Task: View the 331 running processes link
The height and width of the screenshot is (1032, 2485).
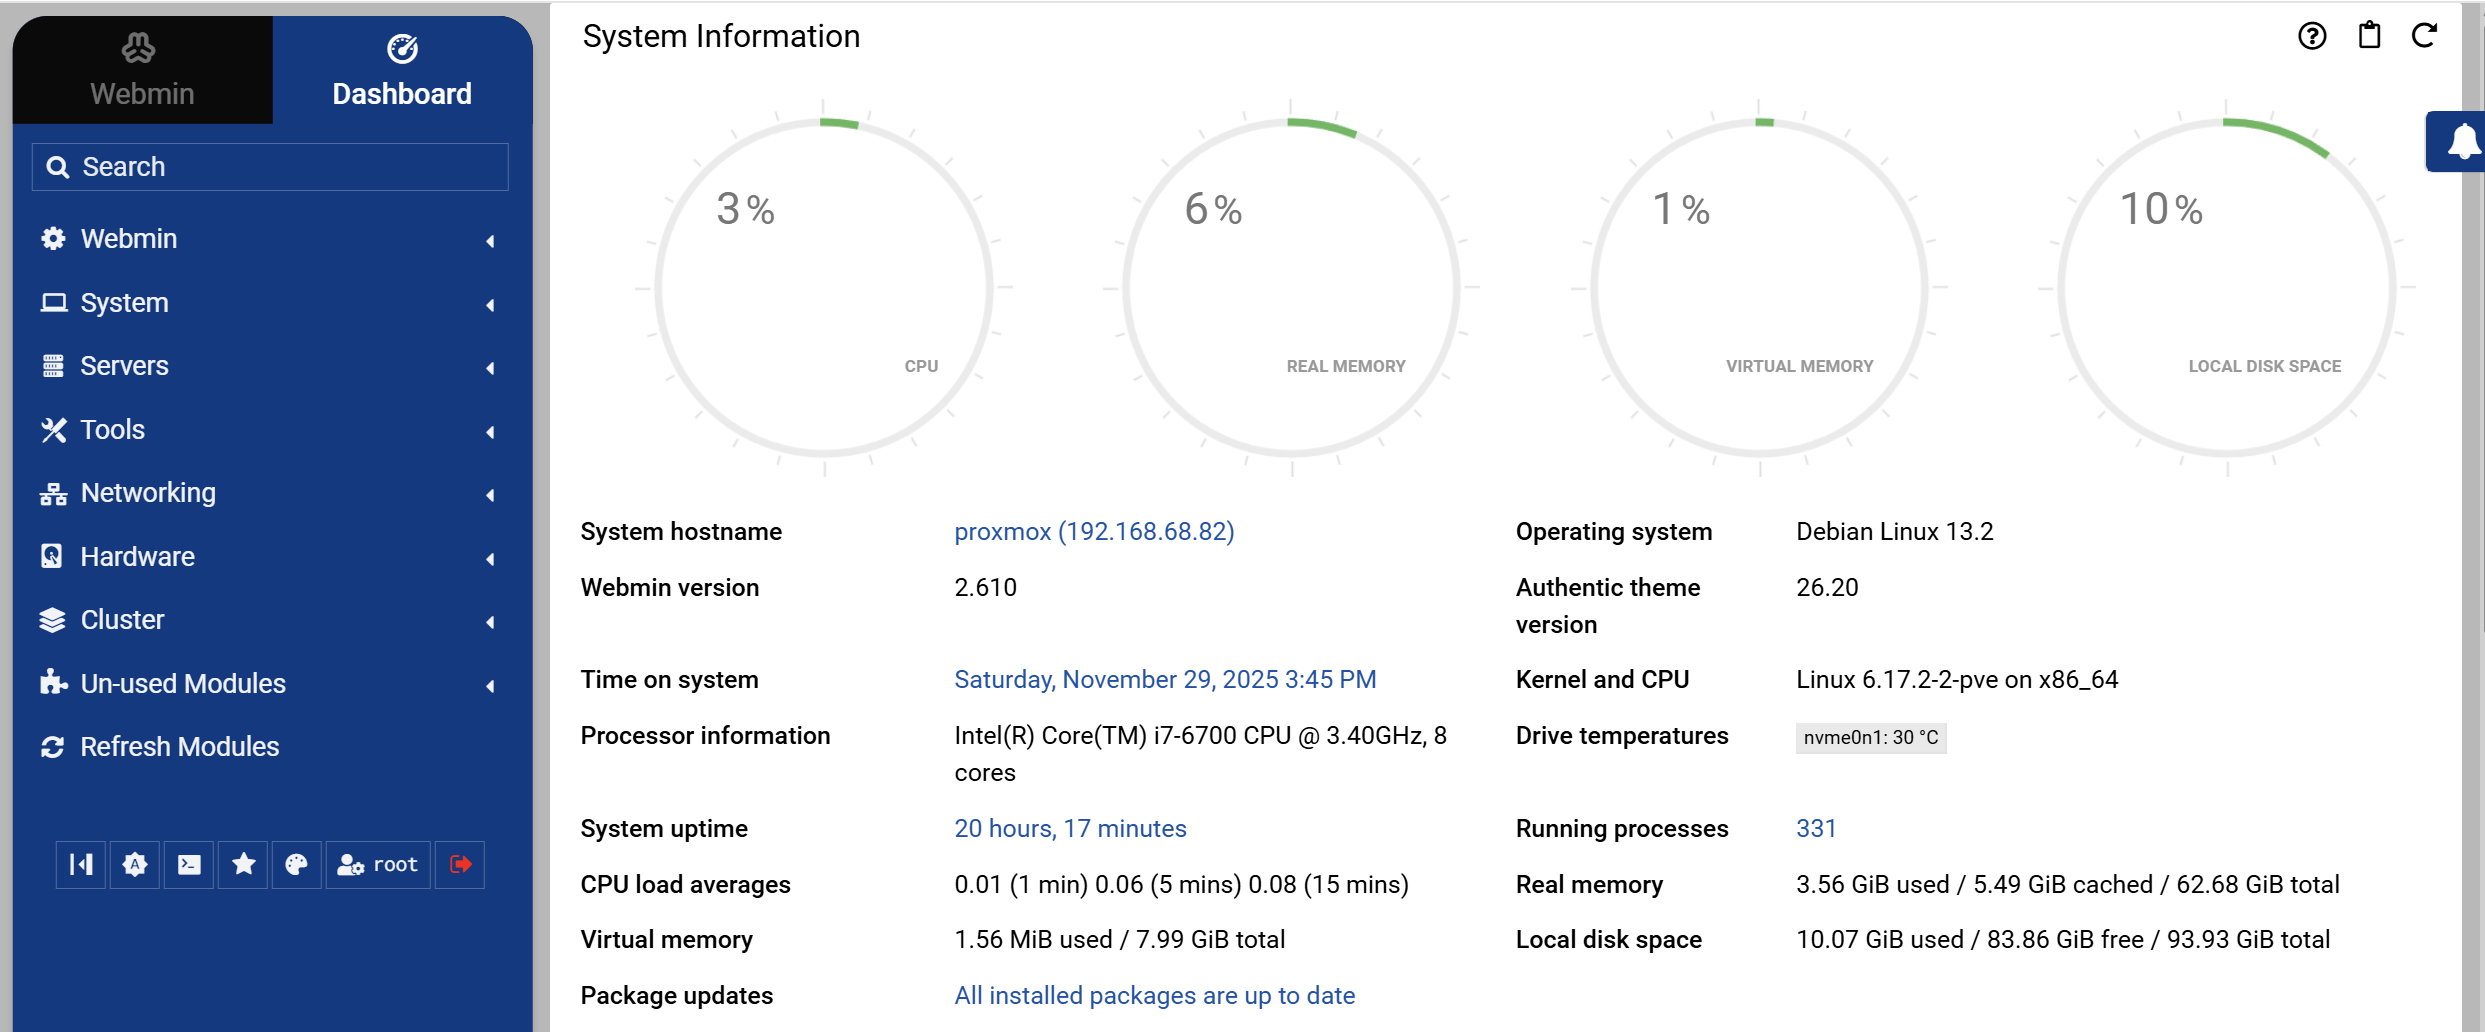Action: (1816, 828)
